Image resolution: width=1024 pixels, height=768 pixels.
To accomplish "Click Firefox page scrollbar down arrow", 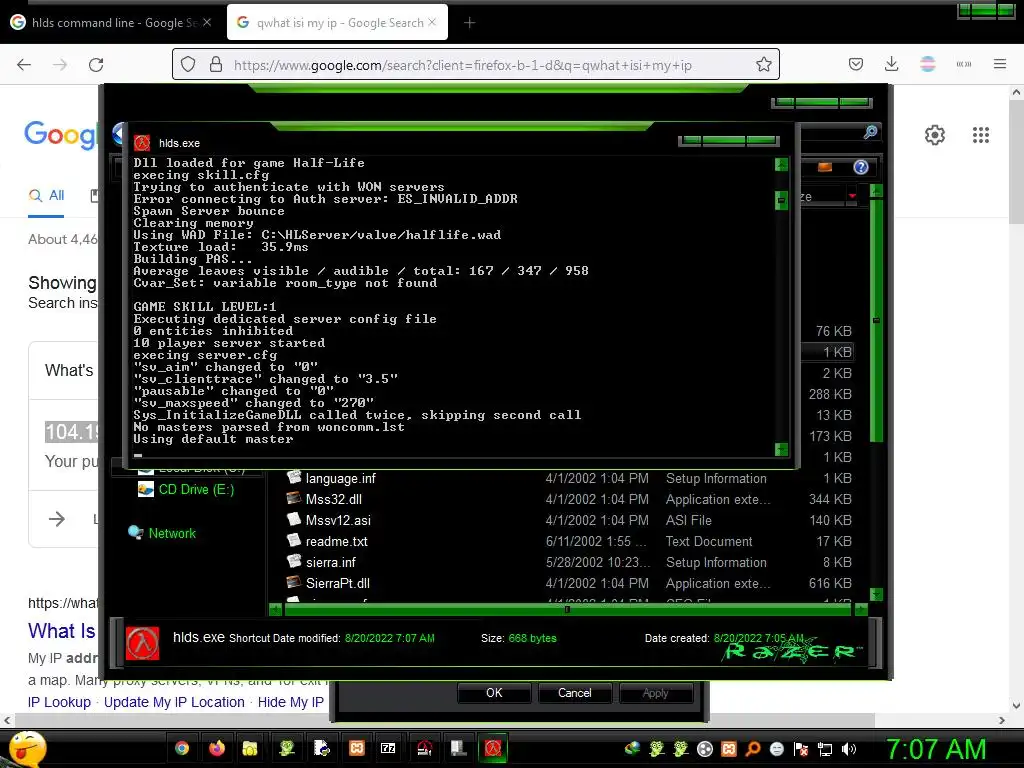I will coord(1016,705).
